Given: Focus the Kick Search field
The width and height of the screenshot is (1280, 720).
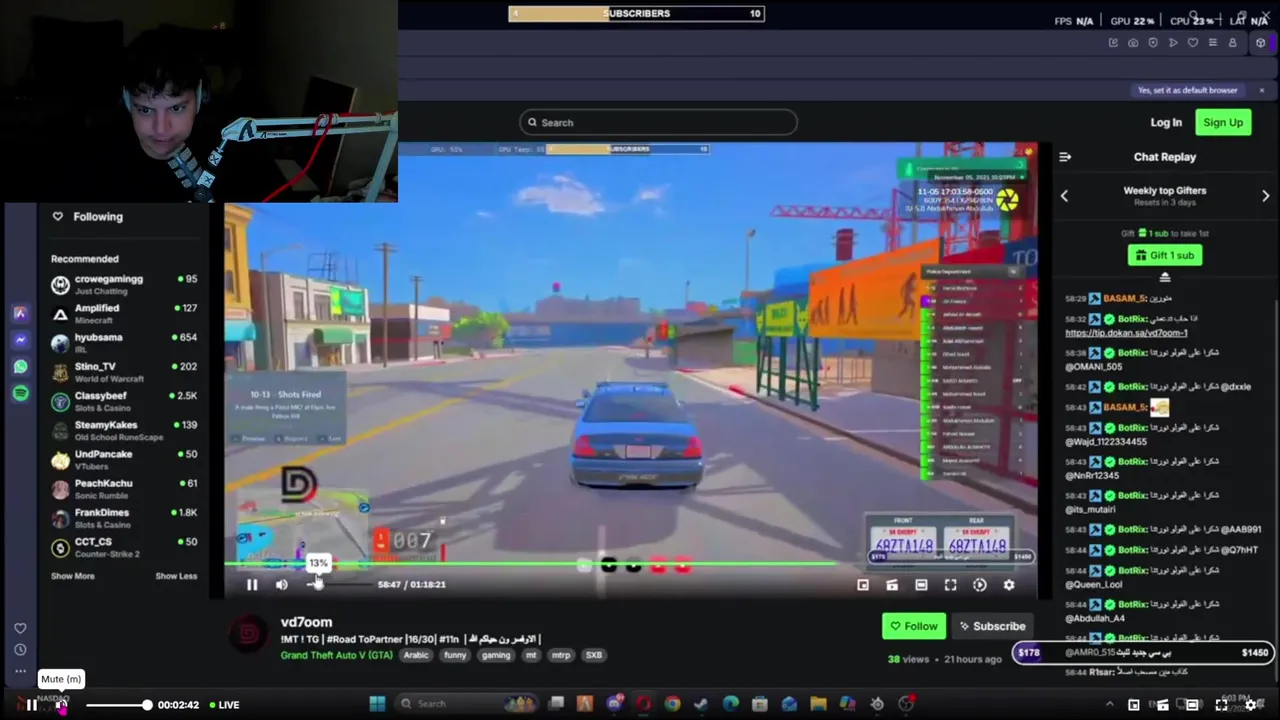Looking at the screenshot, I should click(658, 122).
